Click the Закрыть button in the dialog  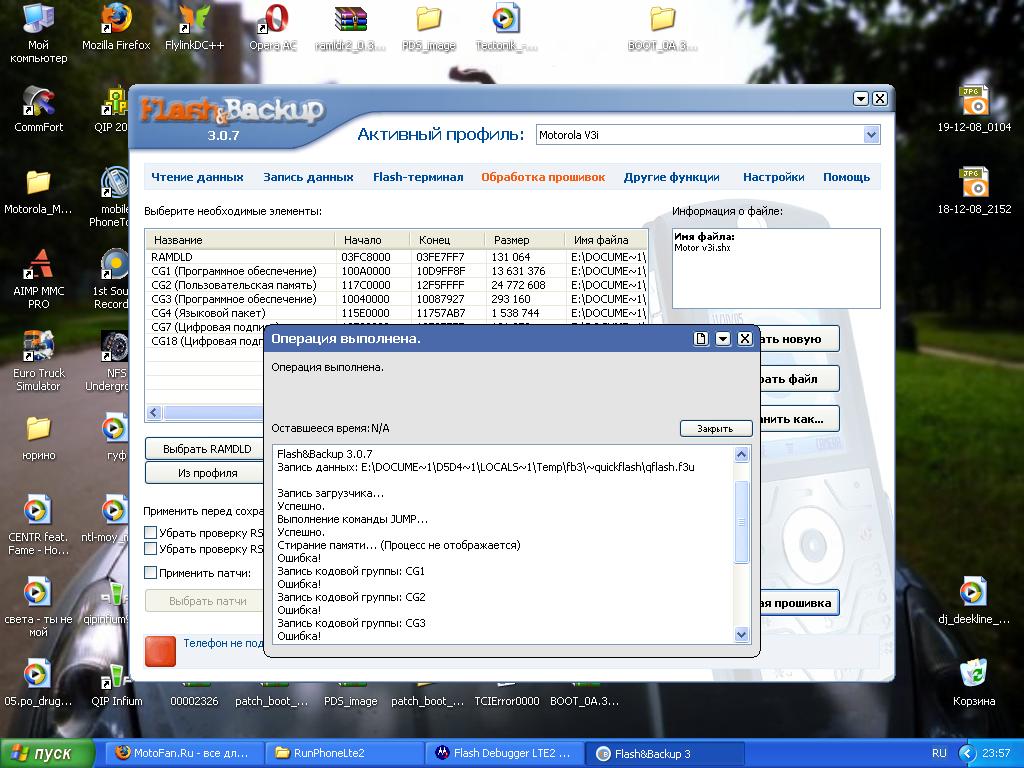tap(716, 428)
